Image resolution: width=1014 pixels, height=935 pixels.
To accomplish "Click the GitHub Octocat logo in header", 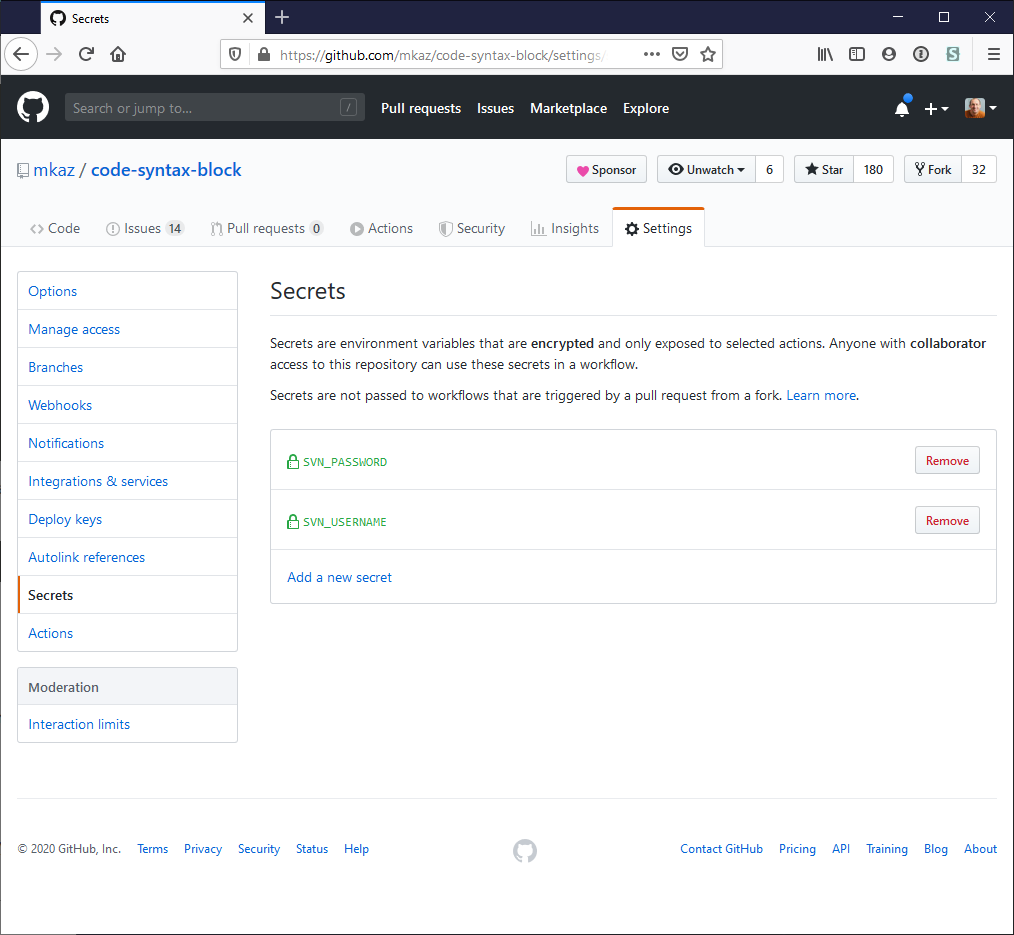I will (x=32, y=107).
